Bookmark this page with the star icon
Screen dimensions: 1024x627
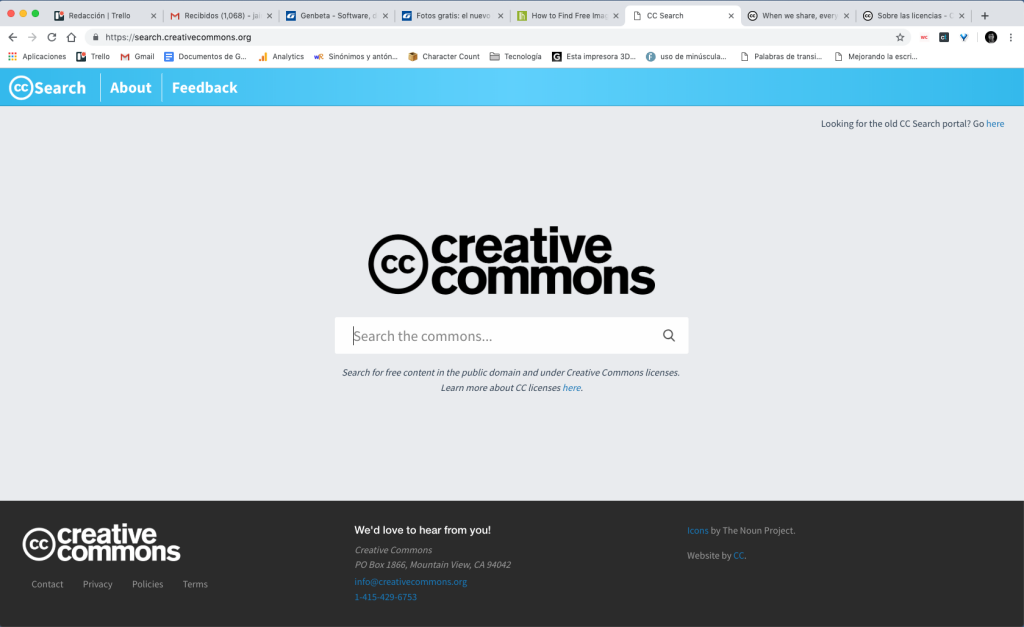(900, 37)
